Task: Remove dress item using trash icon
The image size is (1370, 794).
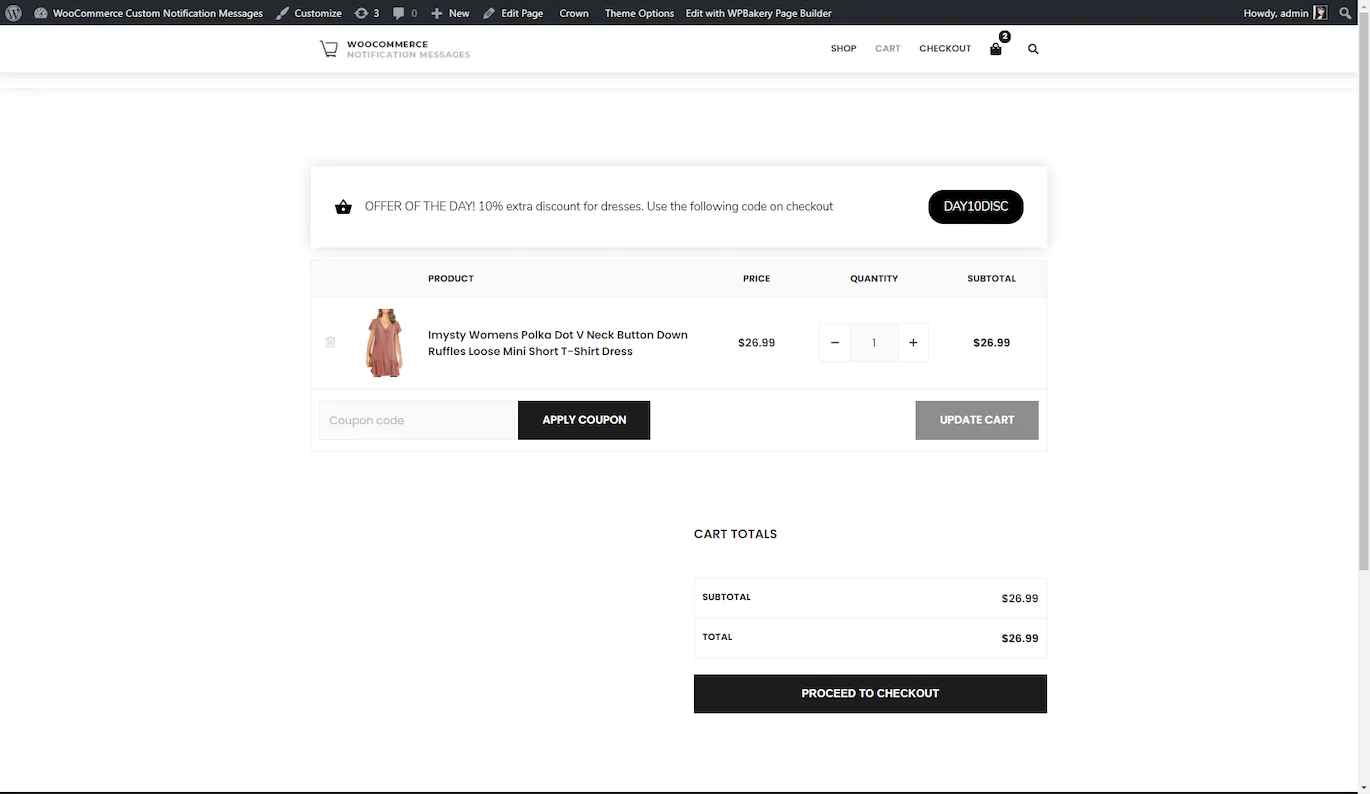Action: click(x=330, y=342)
